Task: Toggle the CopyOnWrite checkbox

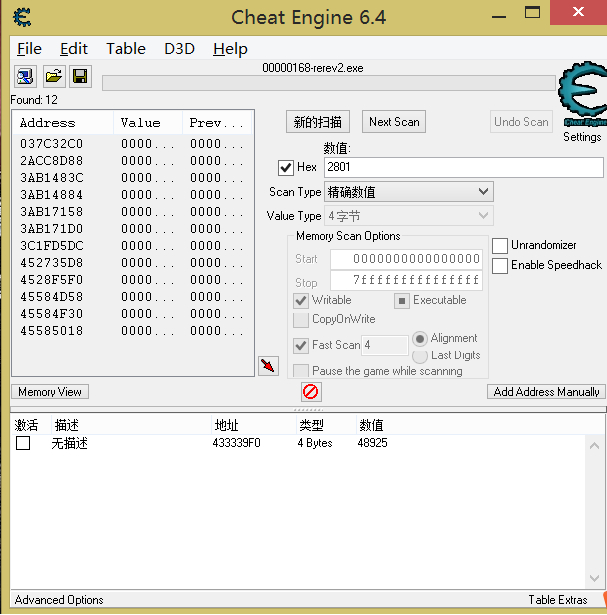Action: click(x=301, y=320)
